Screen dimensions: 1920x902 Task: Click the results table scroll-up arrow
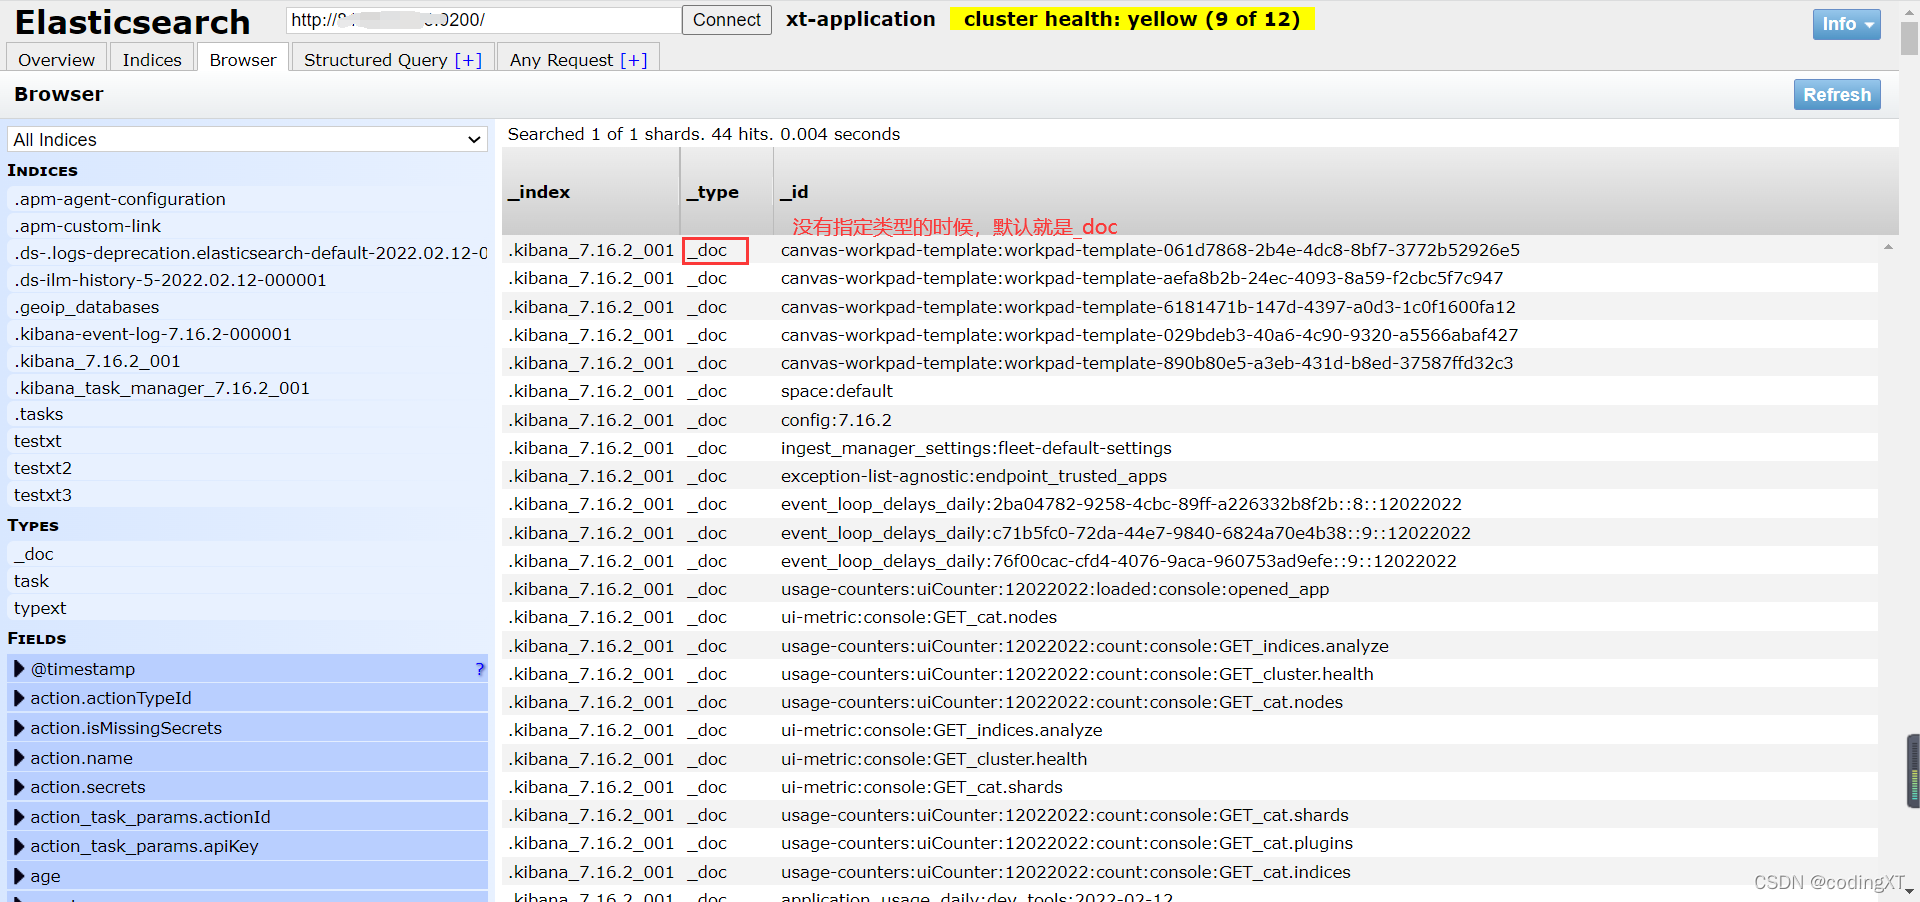click(x=1888, y=246)
